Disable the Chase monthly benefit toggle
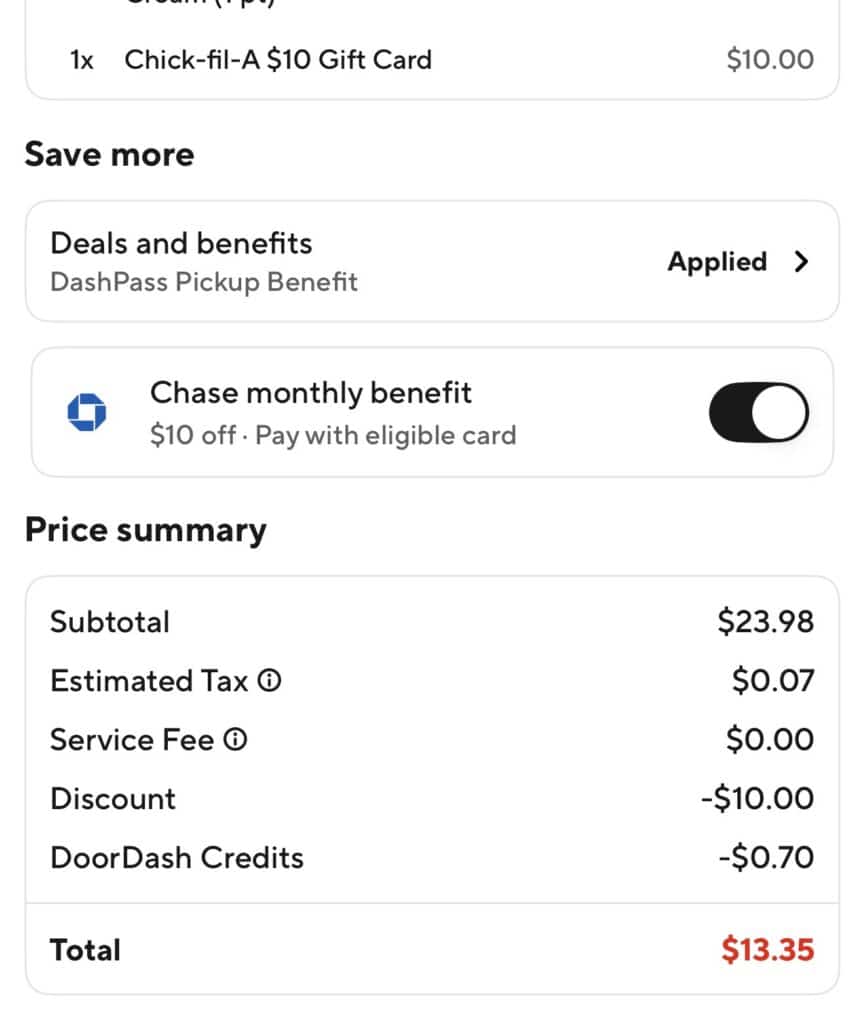Viewport: 865px width, 1024px height. click(x=759, y=412)
